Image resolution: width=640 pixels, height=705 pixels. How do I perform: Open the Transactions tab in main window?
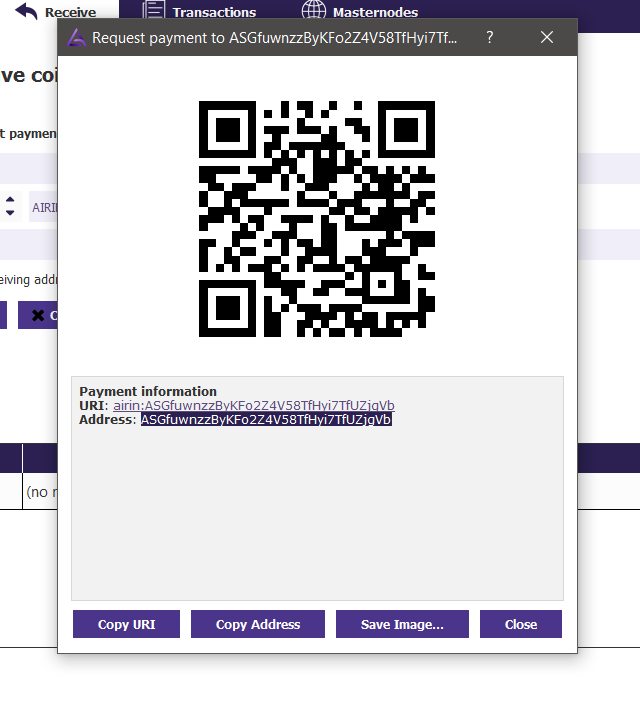(200, 12)
